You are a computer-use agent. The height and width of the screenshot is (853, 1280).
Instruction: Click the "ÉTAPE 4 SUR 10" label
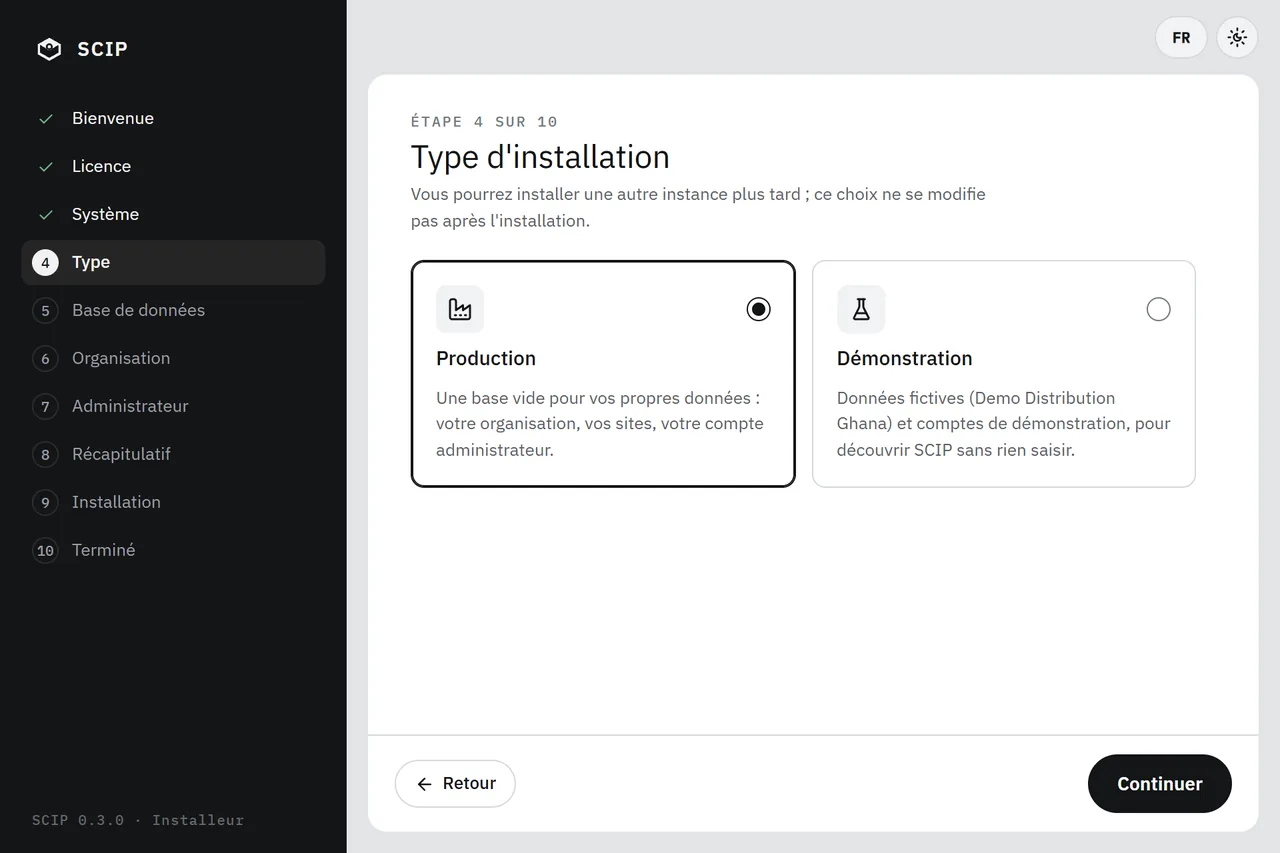[x=484, y=122]
